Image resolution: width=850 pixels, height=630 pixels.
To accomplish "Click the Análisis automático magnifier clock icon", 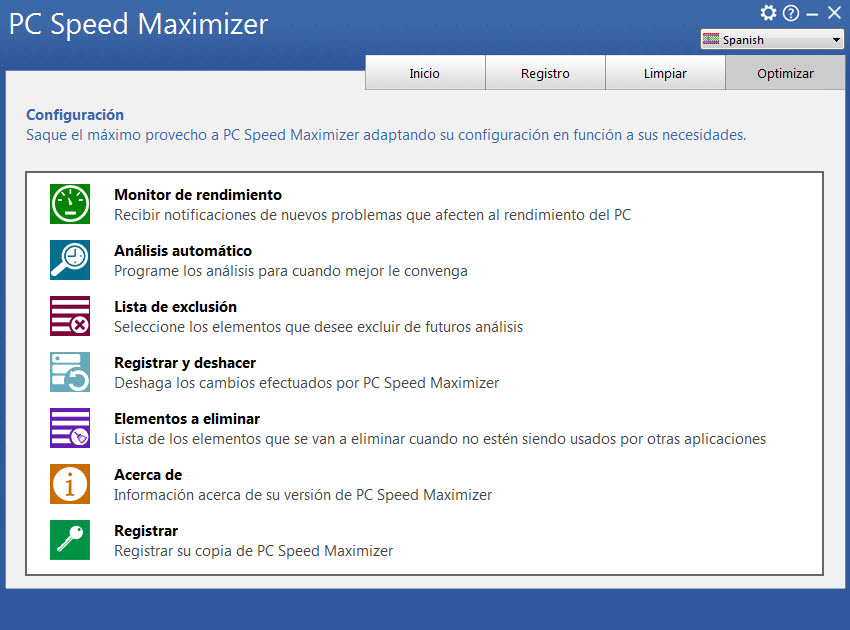I will tap(70, 260).
